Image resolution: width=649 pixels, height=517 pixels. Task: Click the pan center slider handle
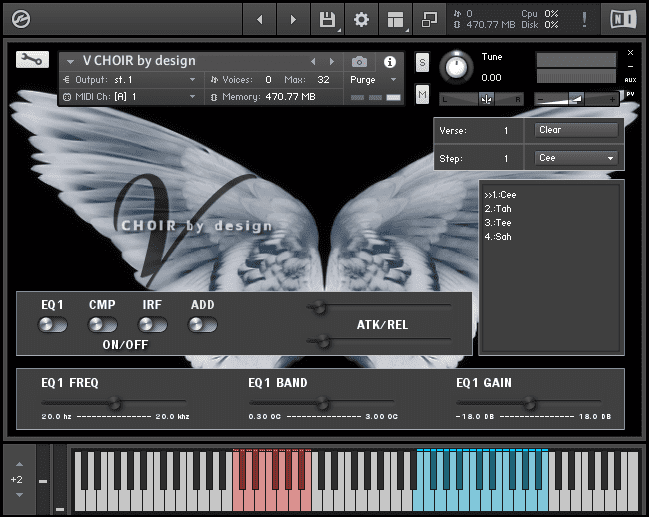[x=487, y=99]
